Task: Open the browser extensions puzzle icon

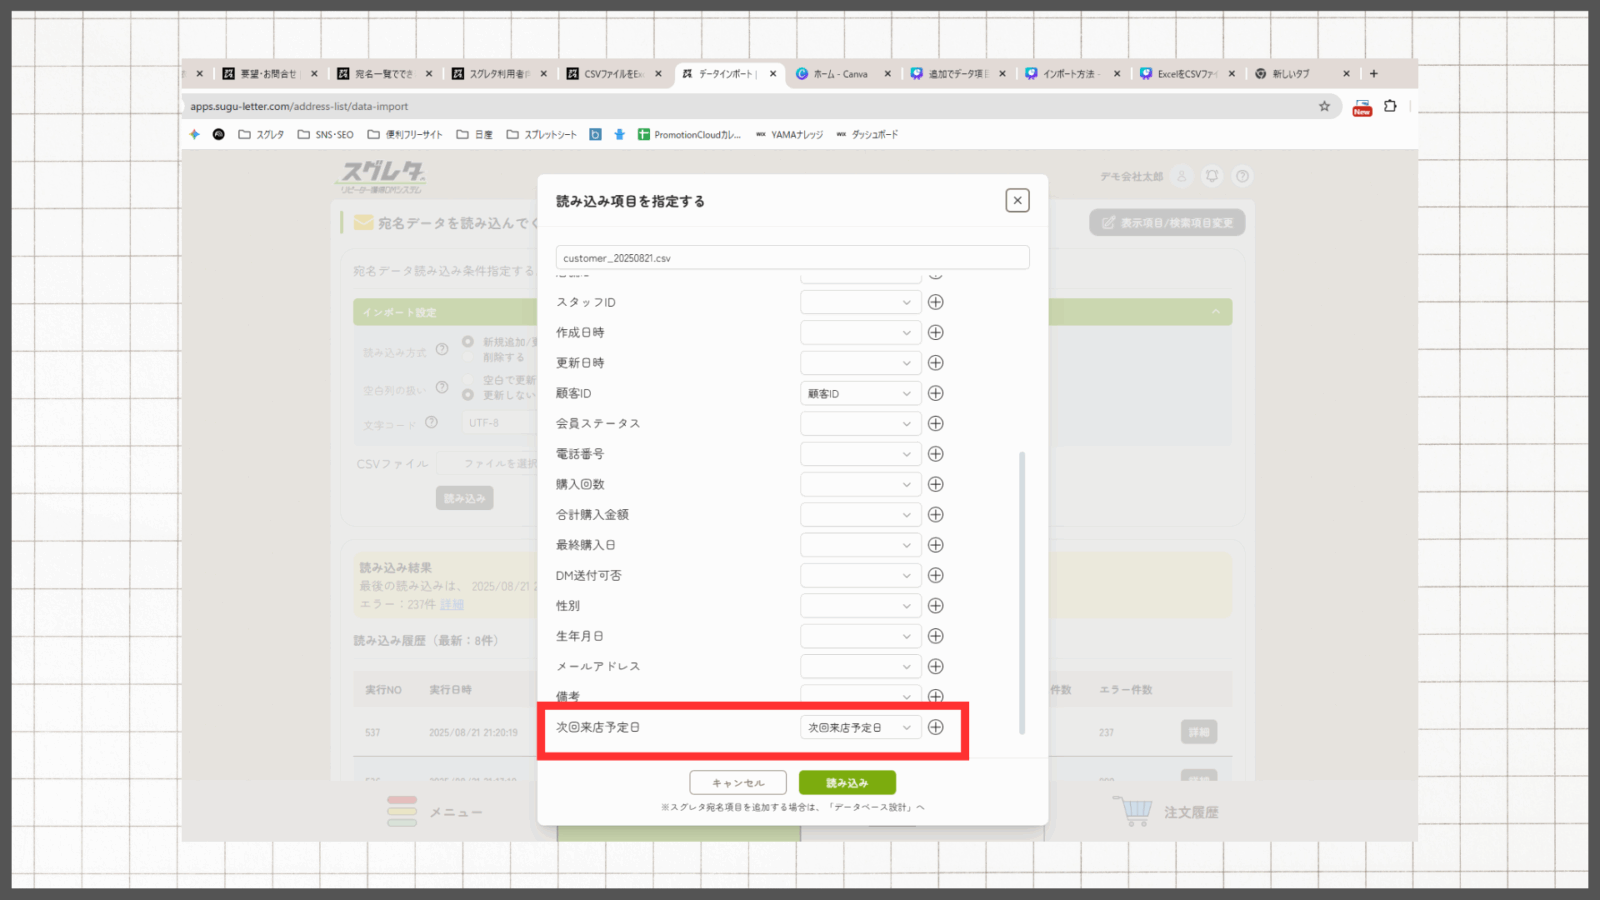Action: pos(1390,106)
